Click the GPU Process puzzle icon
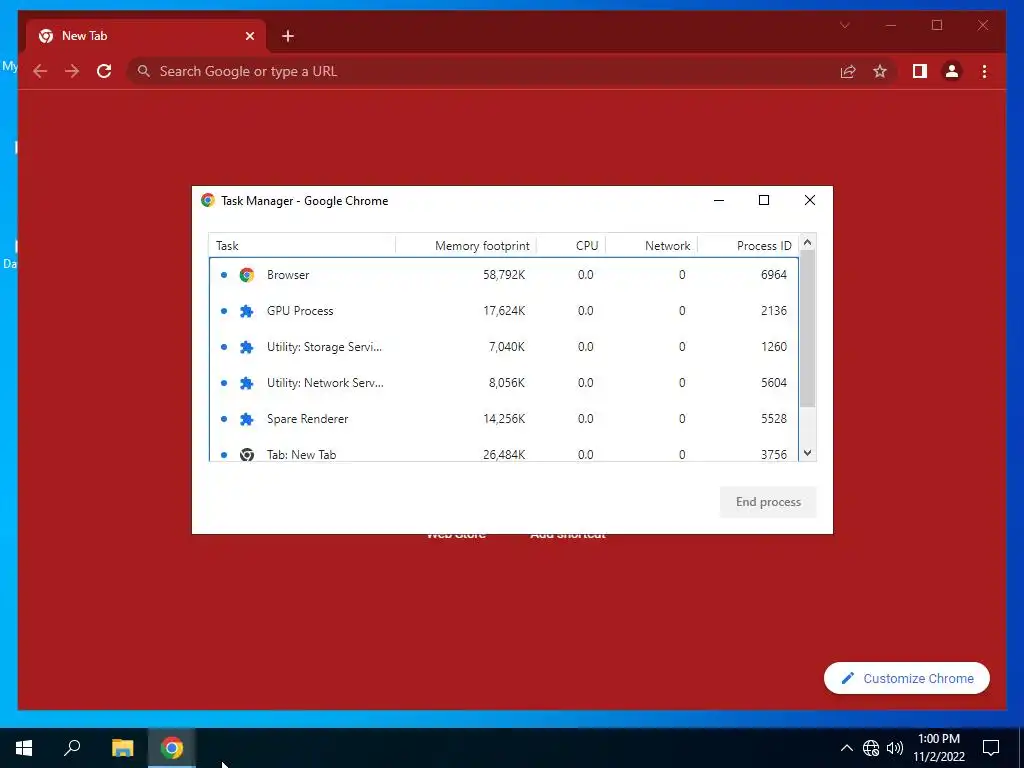This screenshot has width=1024, height=768. [x=246, y=311]
